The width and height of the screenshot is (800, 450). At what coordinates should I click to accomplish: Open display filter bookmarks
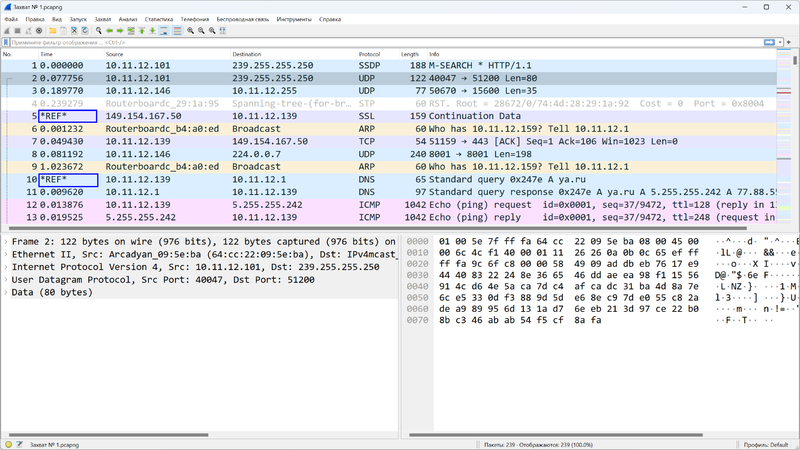pyautogui.click(x=6, y=42)
